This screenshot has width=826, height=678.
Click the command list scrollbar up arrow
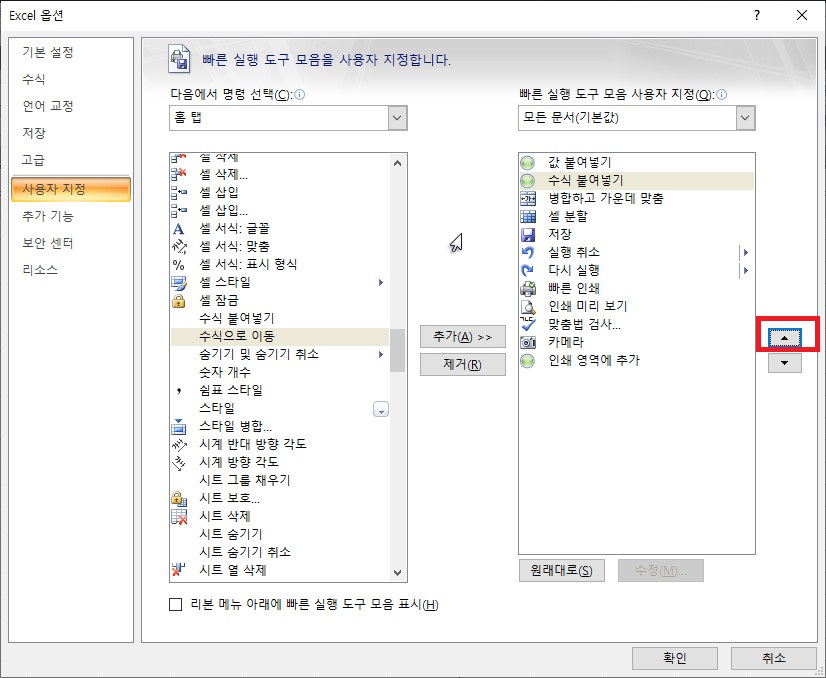pos(398,163)
